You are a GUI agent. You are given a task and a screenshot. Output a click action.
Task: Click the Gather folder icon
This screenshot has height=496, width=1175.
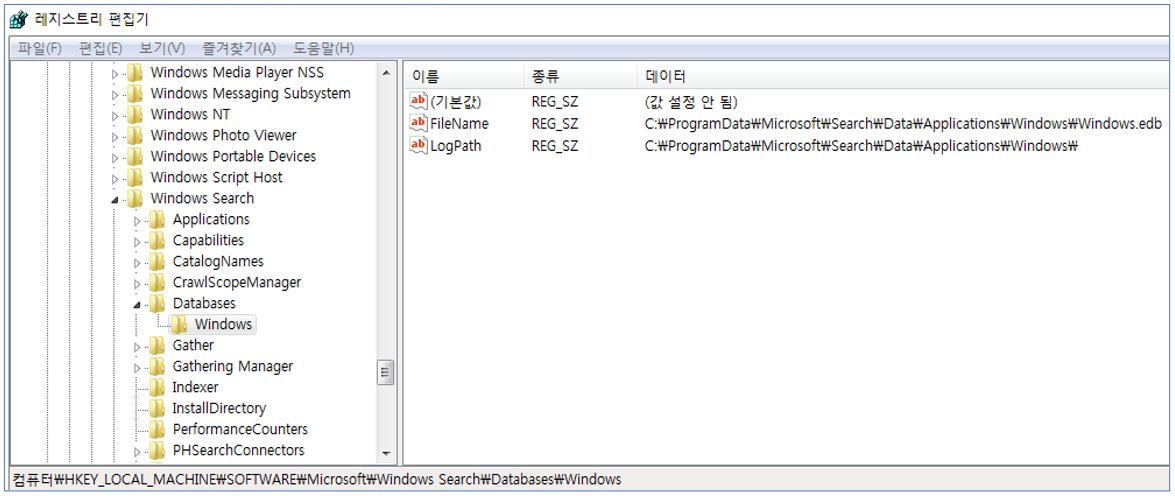point(156,345)
